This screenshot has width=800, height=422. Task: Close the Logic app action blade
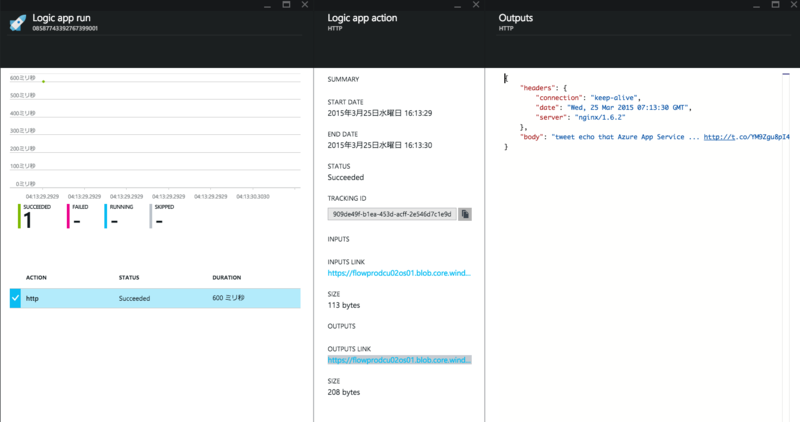click(476, 5)
